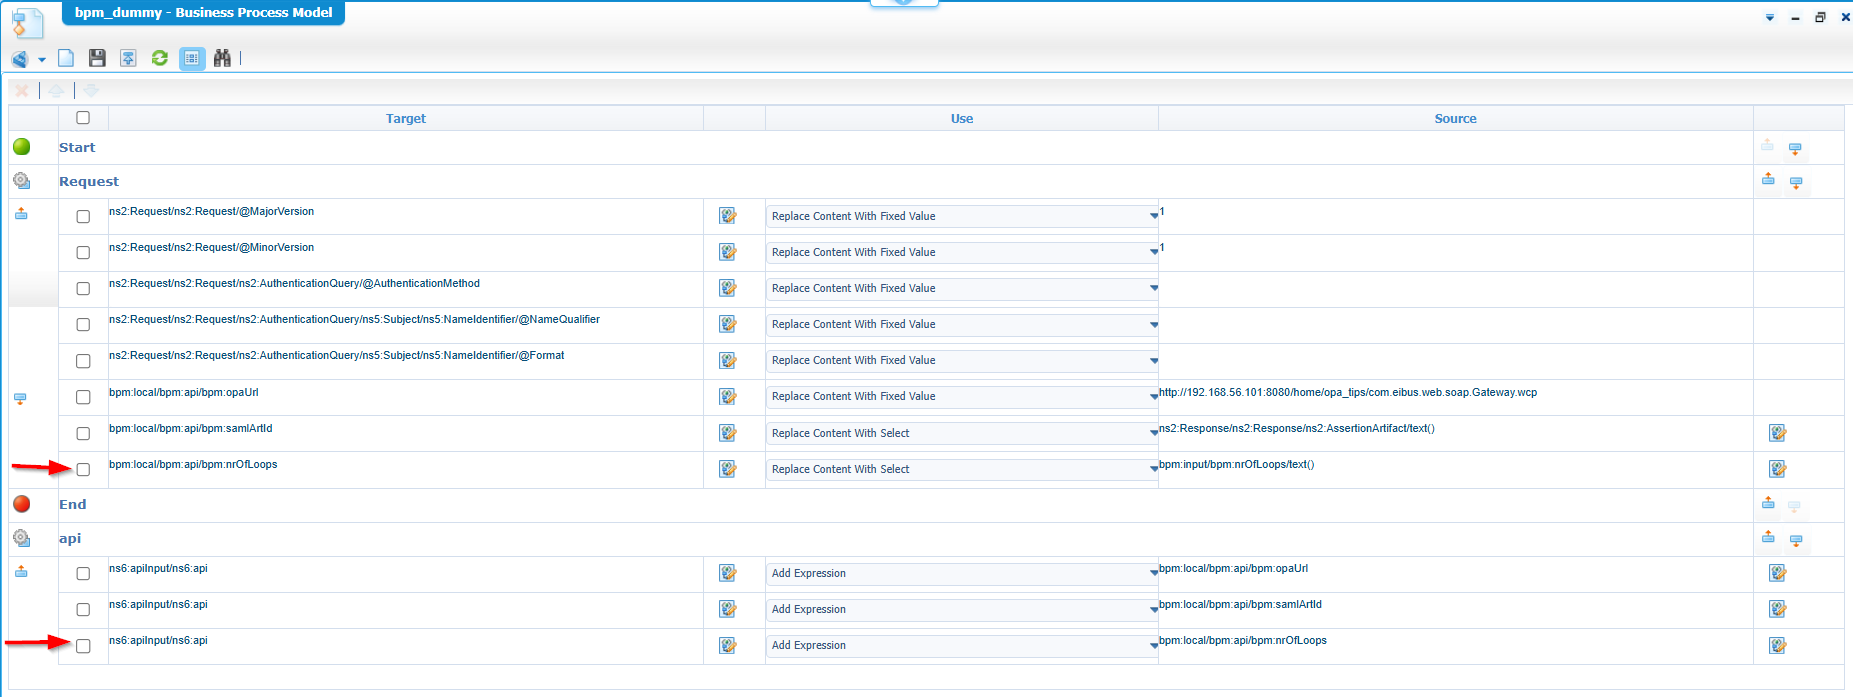The image size is (1853, 697).
Task: Click the api activity name link
Action: 70,538
